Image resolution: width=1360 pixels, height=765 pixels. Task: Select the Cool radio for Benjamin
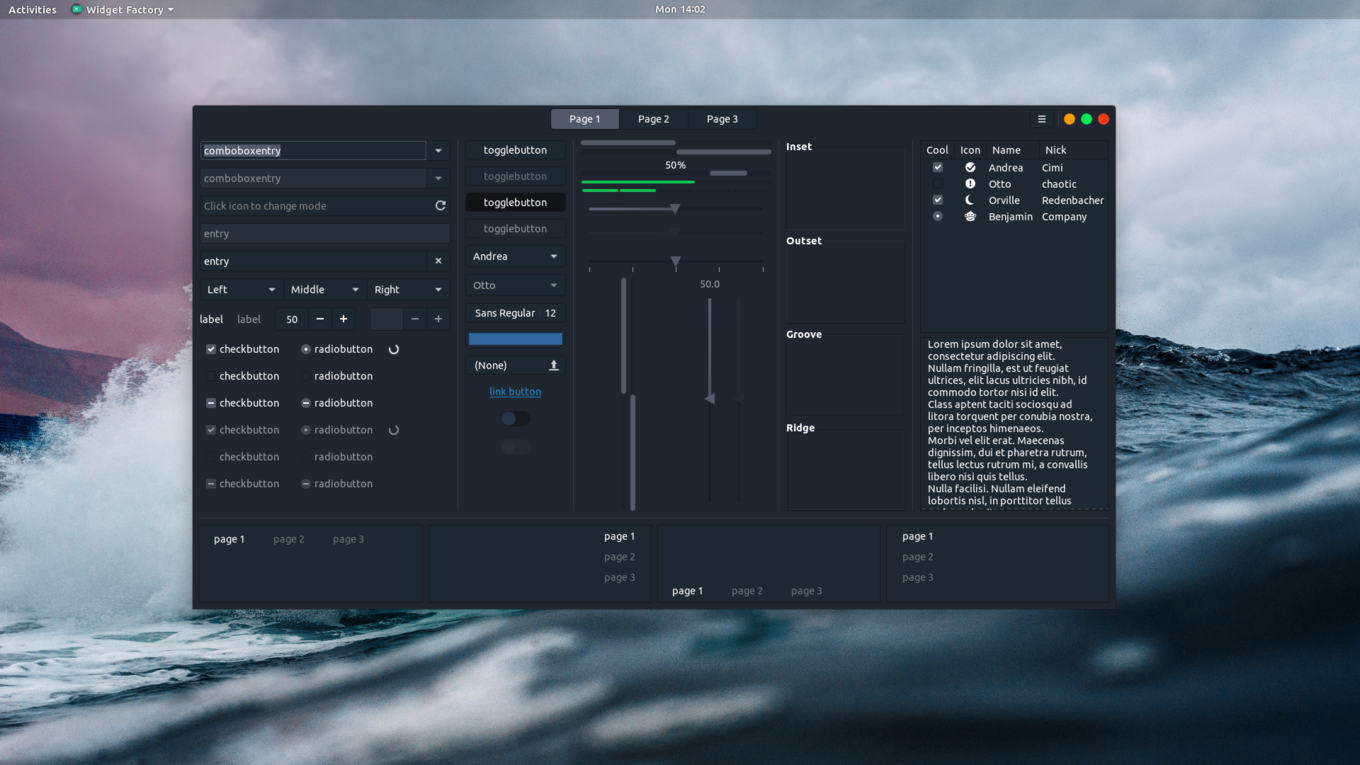click(x=937, y=216)
